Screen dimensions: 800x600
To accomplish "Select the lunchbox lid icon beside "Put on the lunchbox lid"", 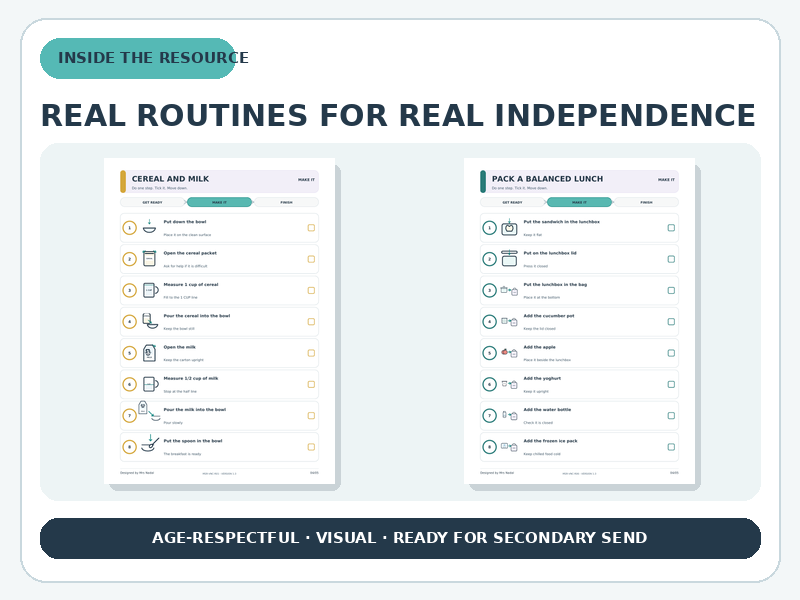I will [509, 258].
